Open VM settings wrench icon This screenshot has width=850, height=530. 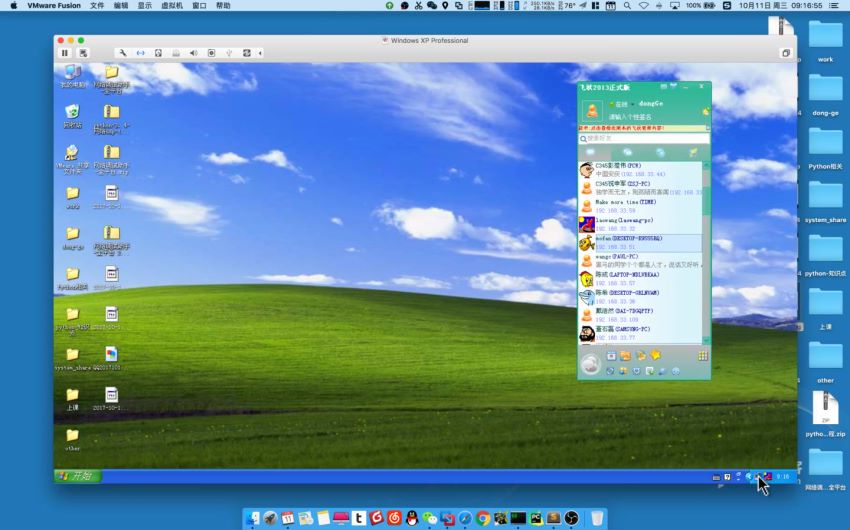(123, 53)
